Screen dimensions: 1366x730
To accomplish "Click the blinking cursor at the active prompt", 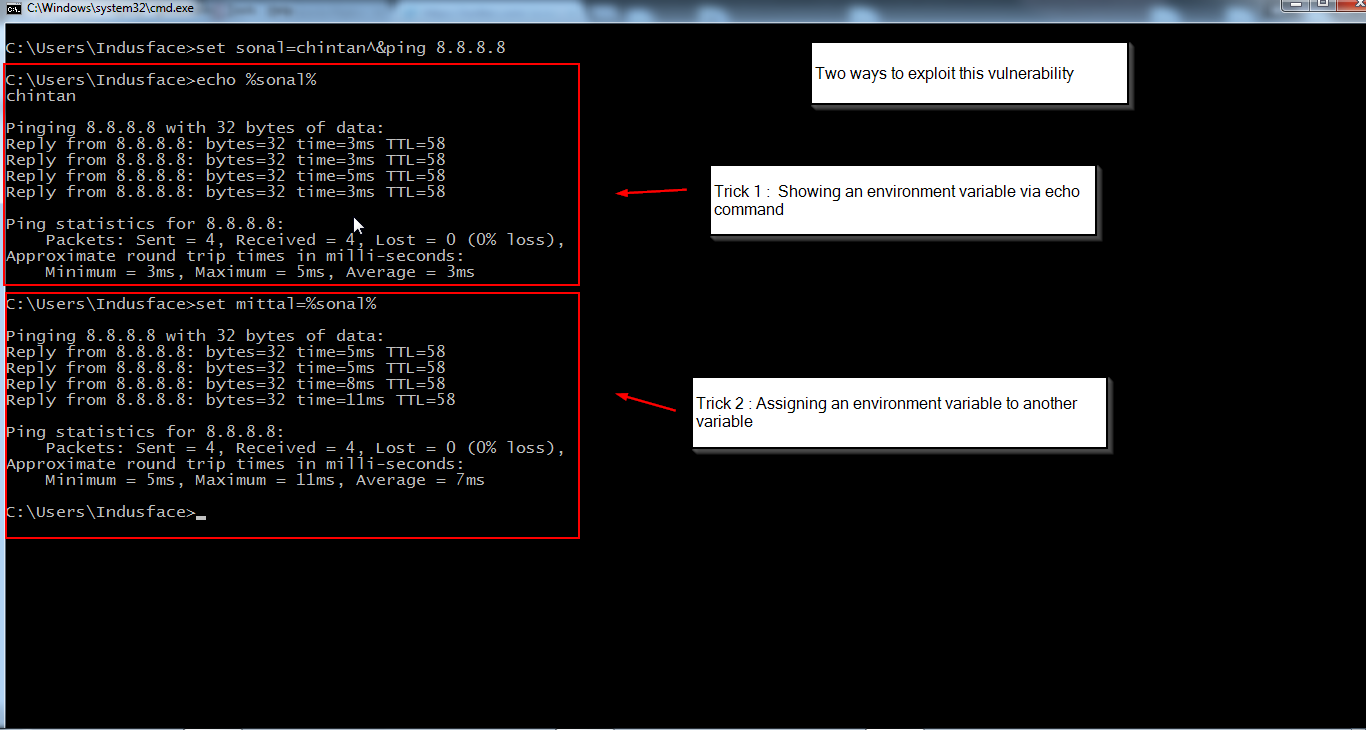I will 201,514.
